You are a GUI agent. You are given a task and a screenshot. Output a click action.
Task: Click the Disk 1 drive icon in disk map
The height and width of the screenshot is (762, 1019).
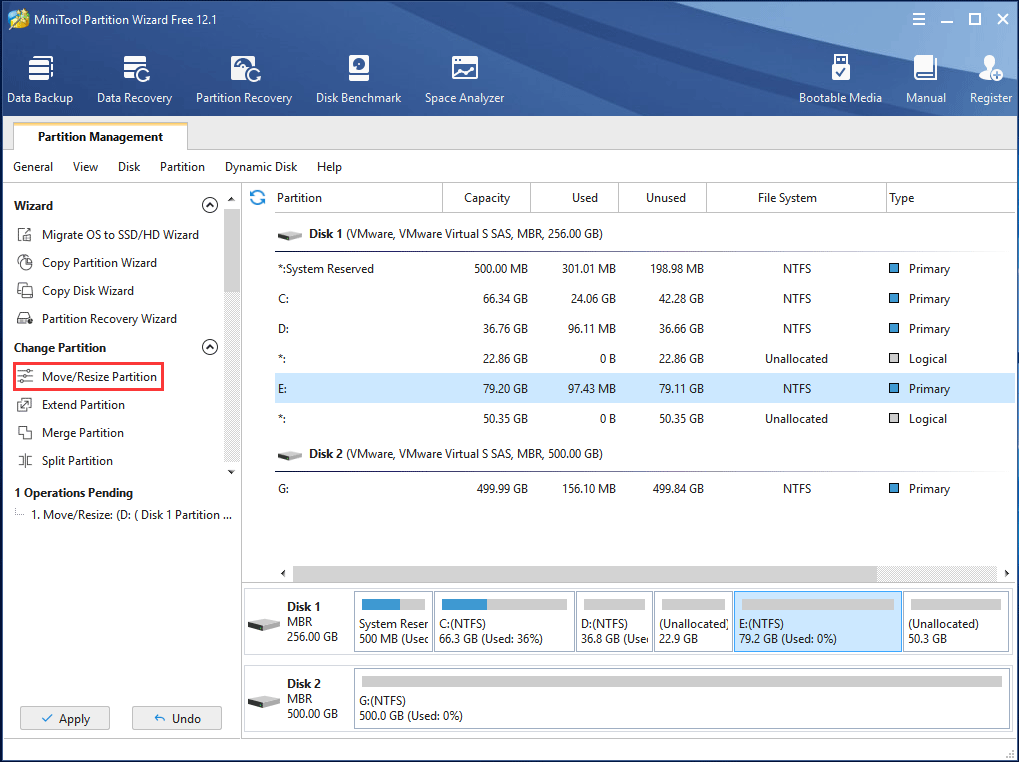(x=264, y=625)
